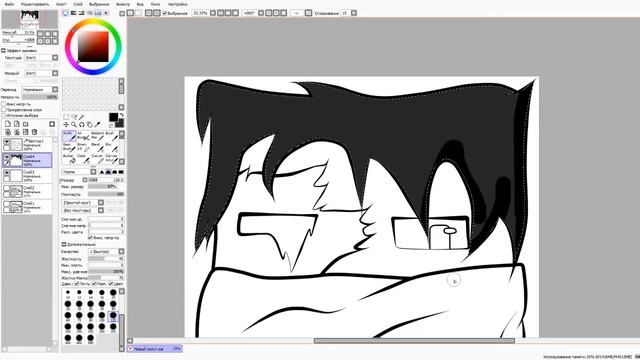Image resolution: width=640 pixels, height=360 pixels.
Task: Choose the Blur brush tool
Action: (x=111, y=147)
